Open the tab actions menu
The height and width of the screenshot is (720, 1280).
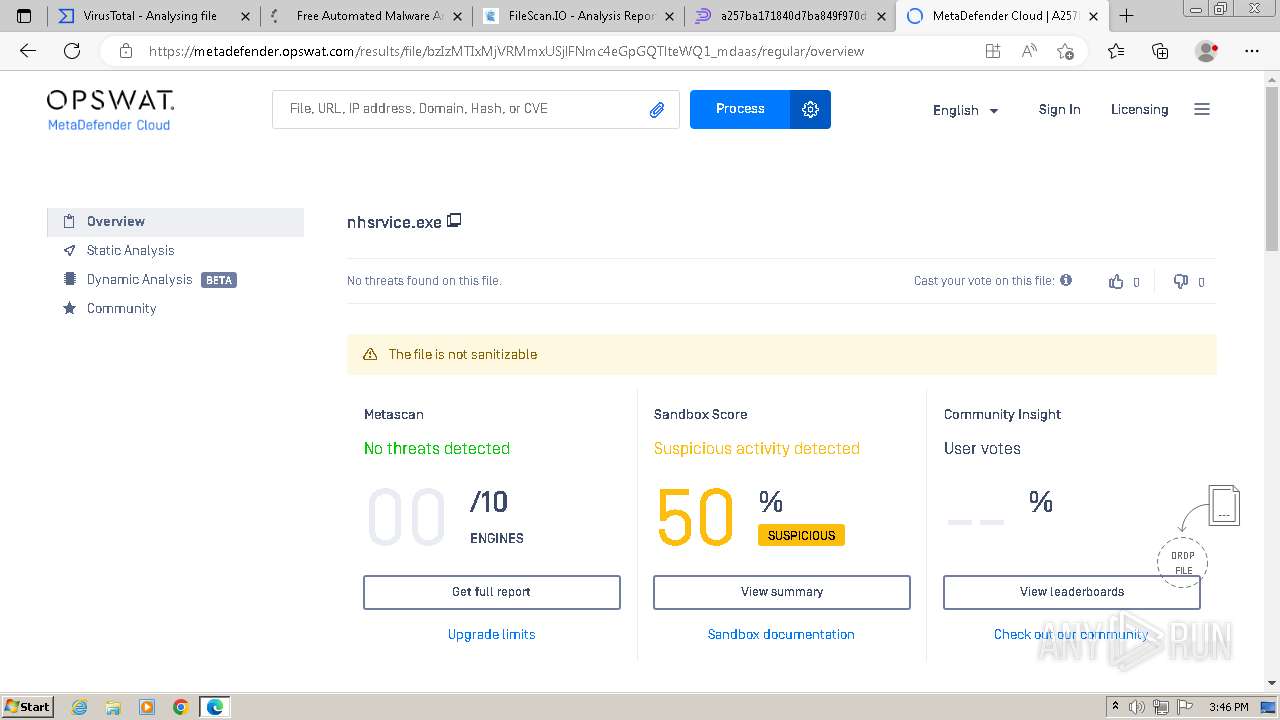24,16
